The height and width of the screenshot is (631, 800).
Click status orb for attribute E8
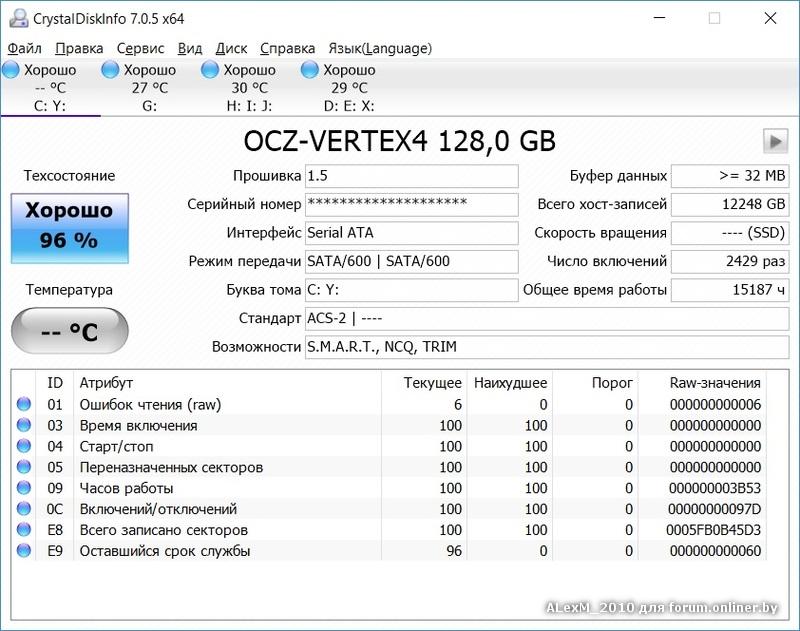pyautogui.click(x=23, y=529)
